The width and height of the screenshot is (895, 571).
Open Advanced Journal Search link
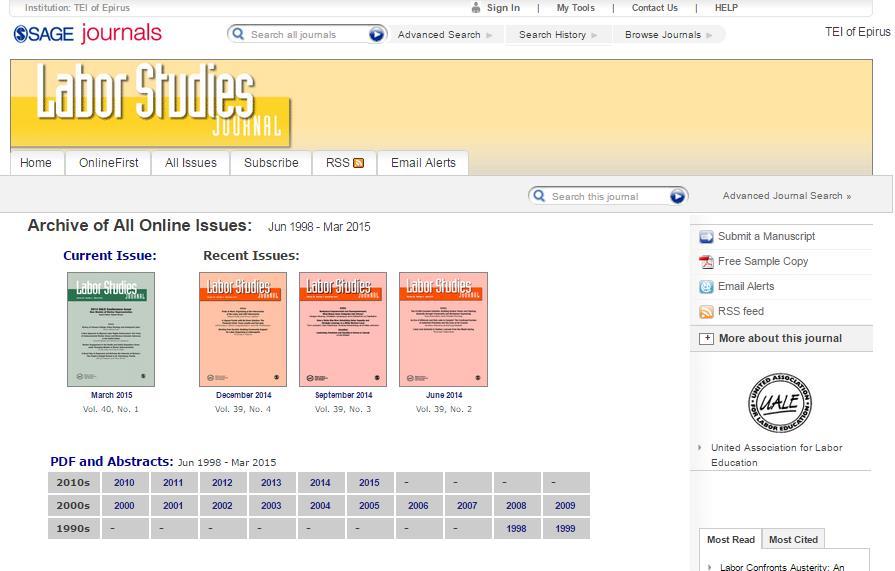point(787,196)
